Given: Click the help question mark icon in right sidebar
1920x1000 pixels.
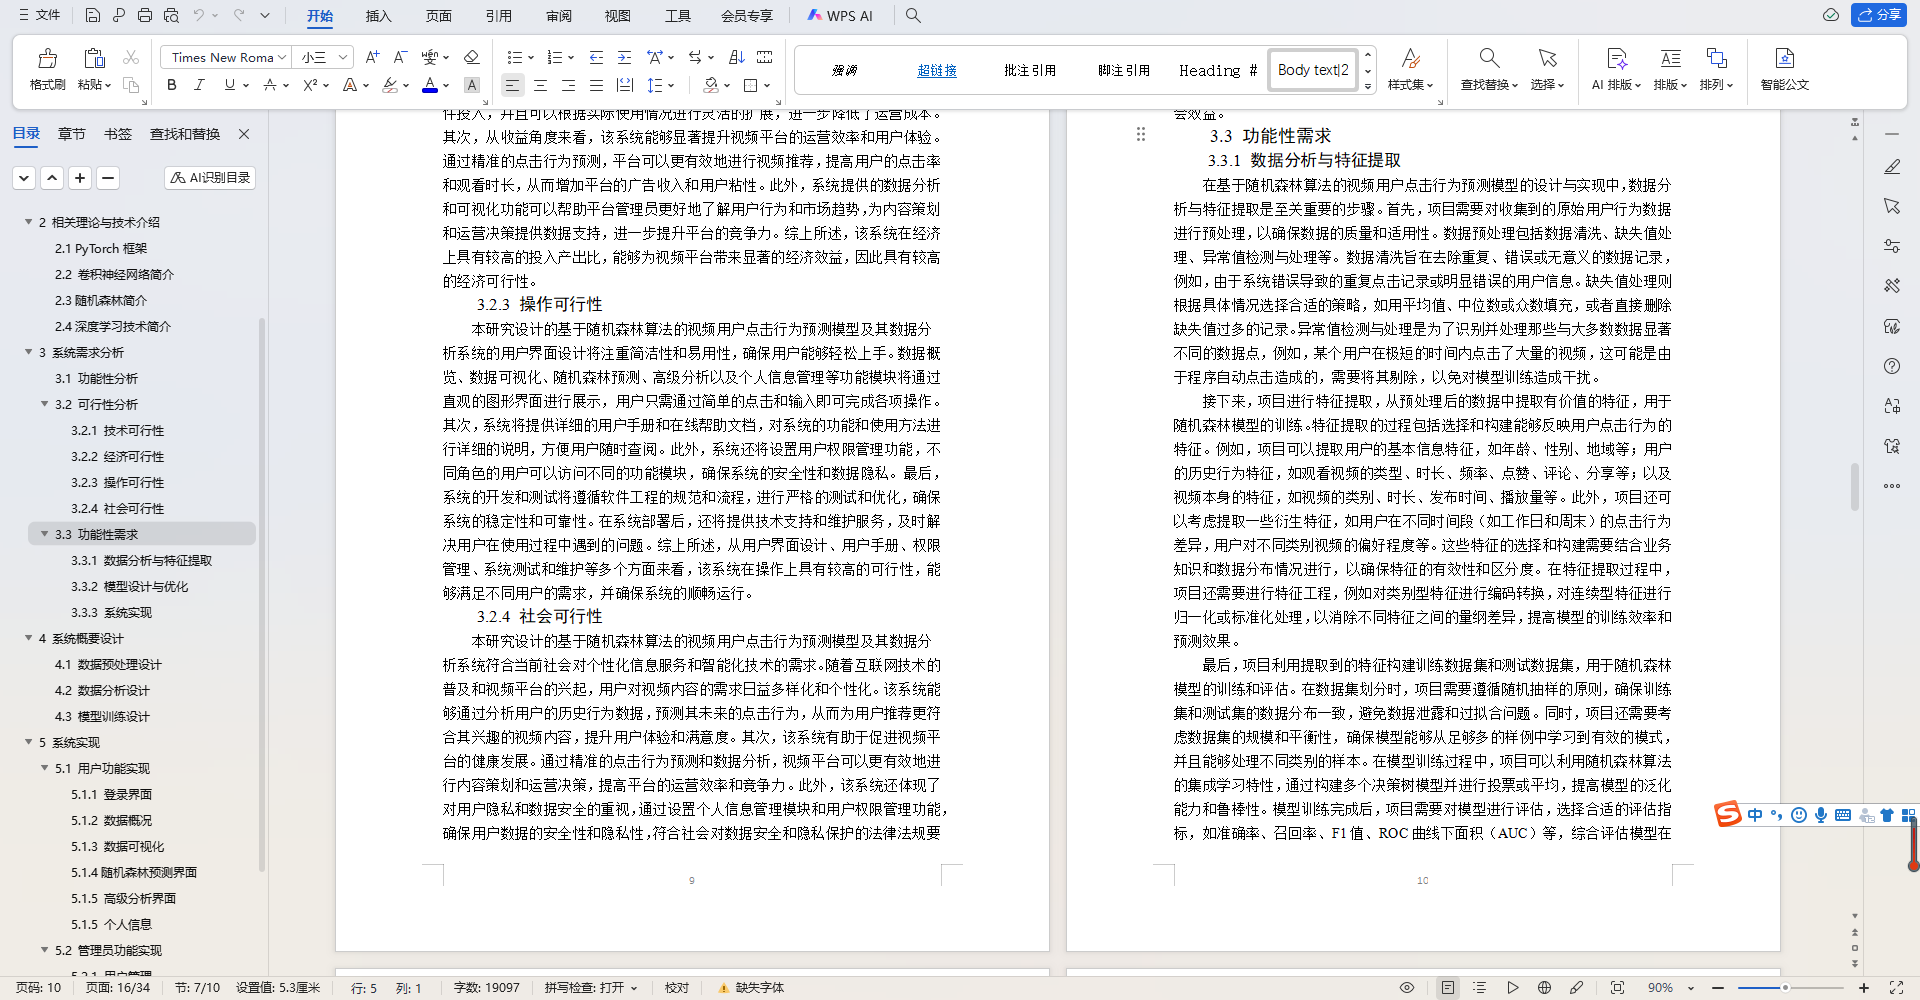Looking at the screenshot, I should tap(1892, 366).
